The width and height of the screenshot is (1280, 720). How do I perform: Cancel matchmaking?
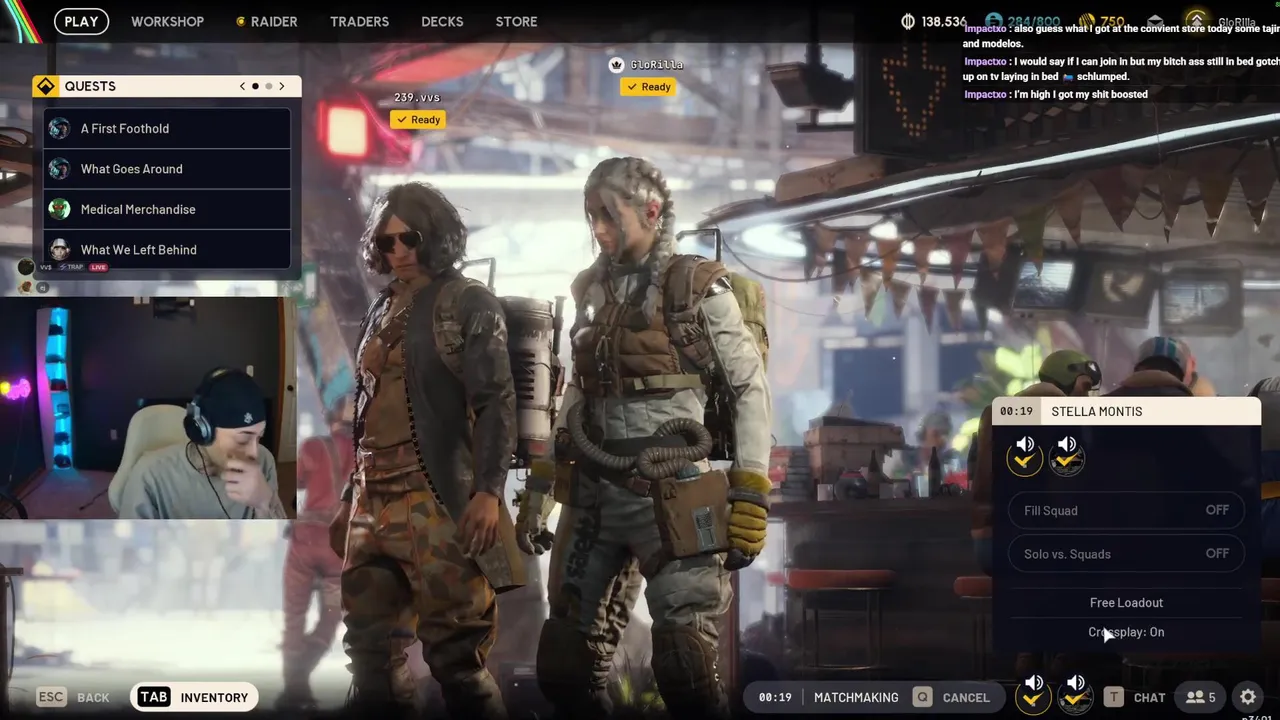tap(966, 697)
